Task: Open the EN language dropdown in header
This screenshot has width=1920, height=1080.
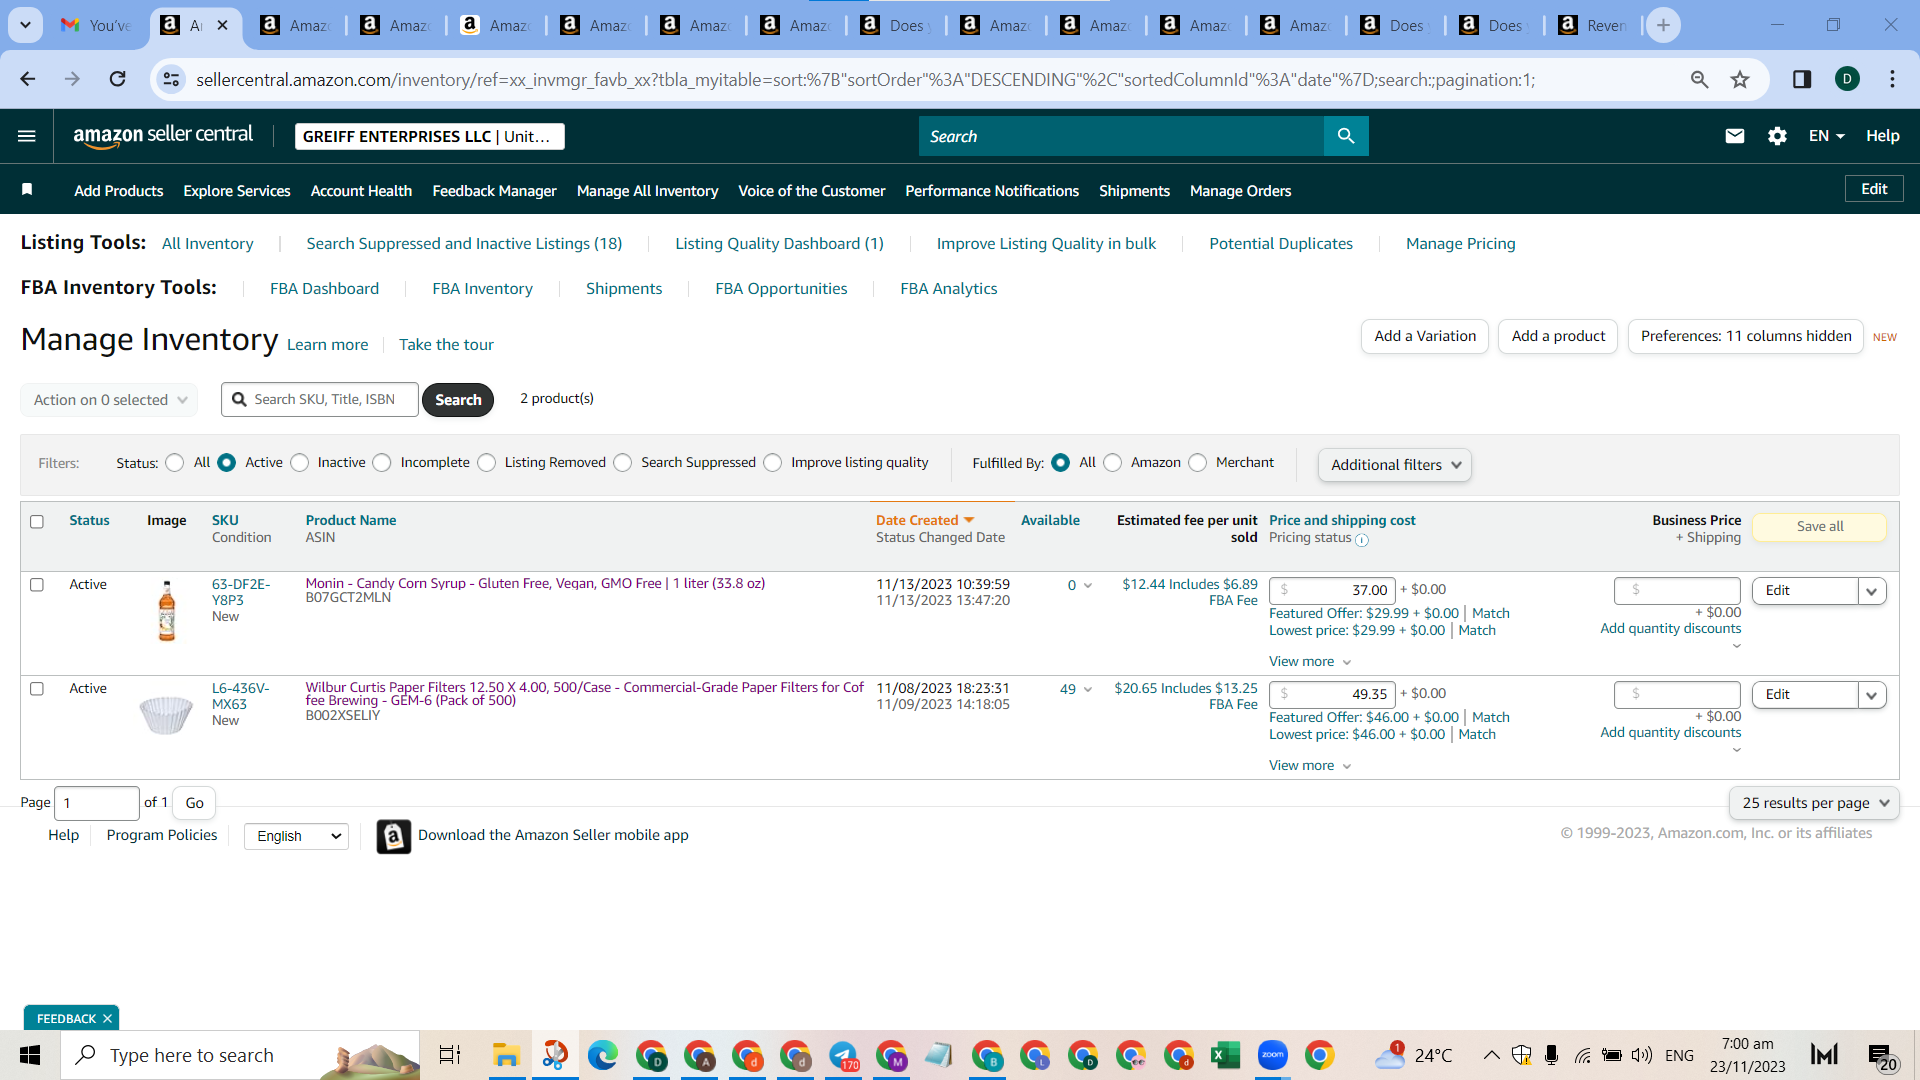Action: pyautogui.click(x=1826, y=136)
